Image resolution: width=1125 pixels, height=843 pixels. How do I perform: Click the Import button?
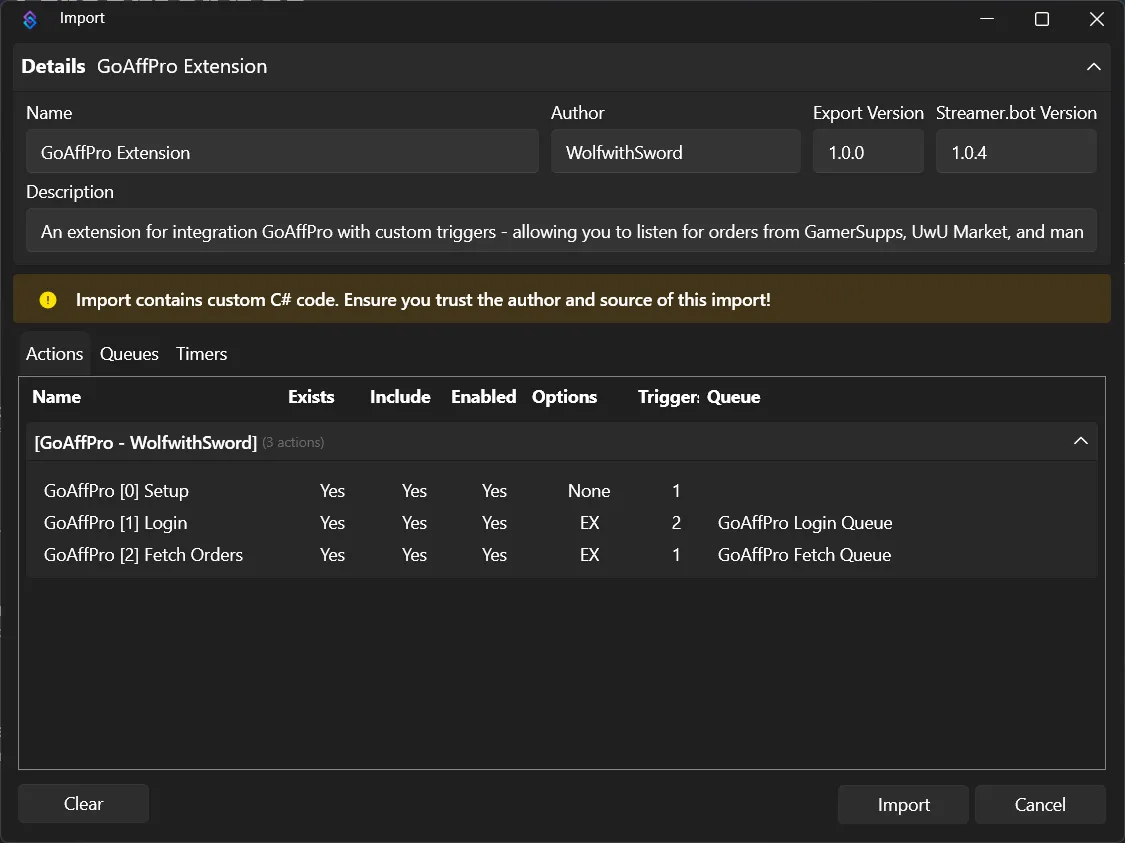903,804
